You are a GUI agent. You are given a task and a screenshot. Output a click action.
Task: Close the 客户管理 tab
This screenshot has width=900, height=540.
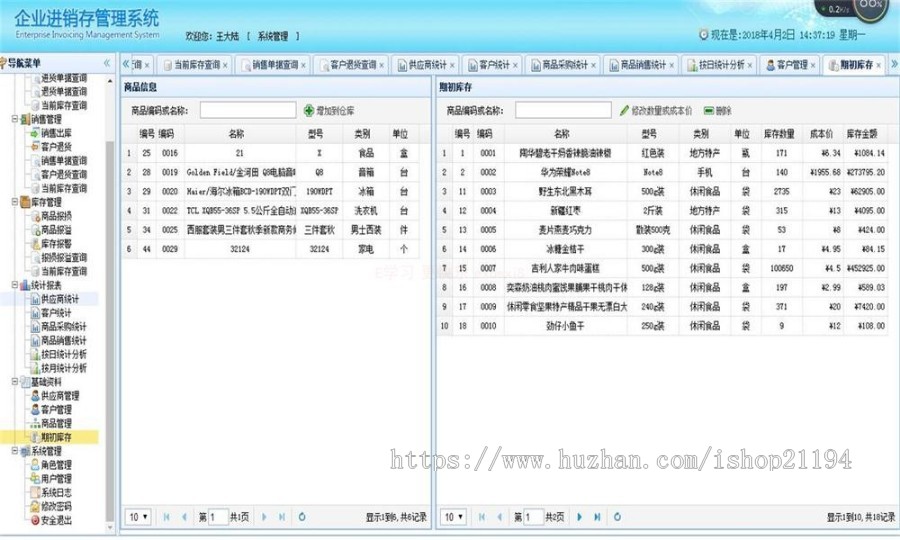[x=813, y=65]
